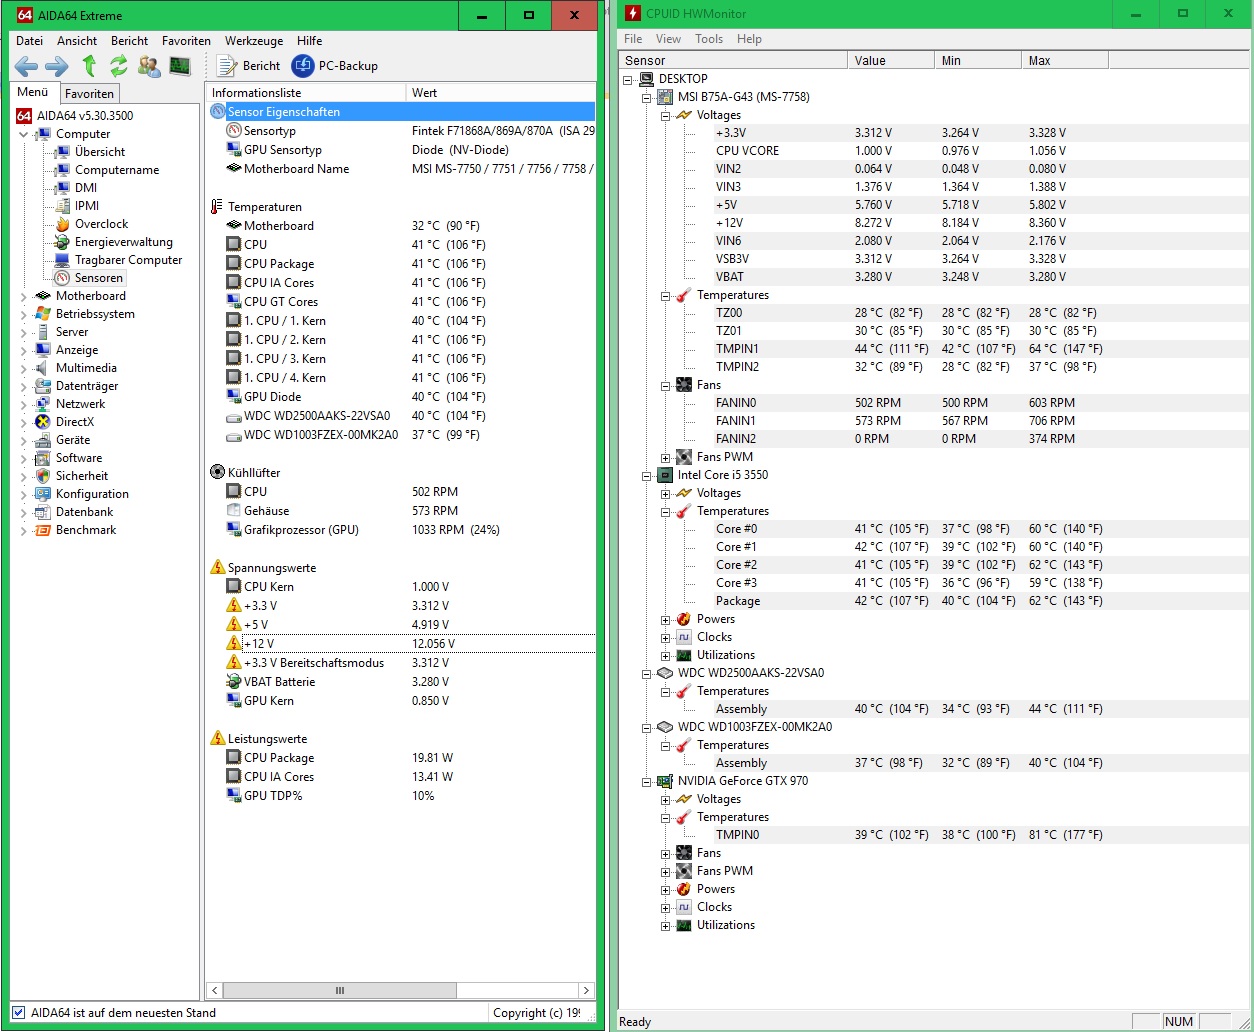Click the DESKTOP computer icon in HWMonitor
The height and width of the screenshot is (1032, 1254).
(x=646, y=79)
